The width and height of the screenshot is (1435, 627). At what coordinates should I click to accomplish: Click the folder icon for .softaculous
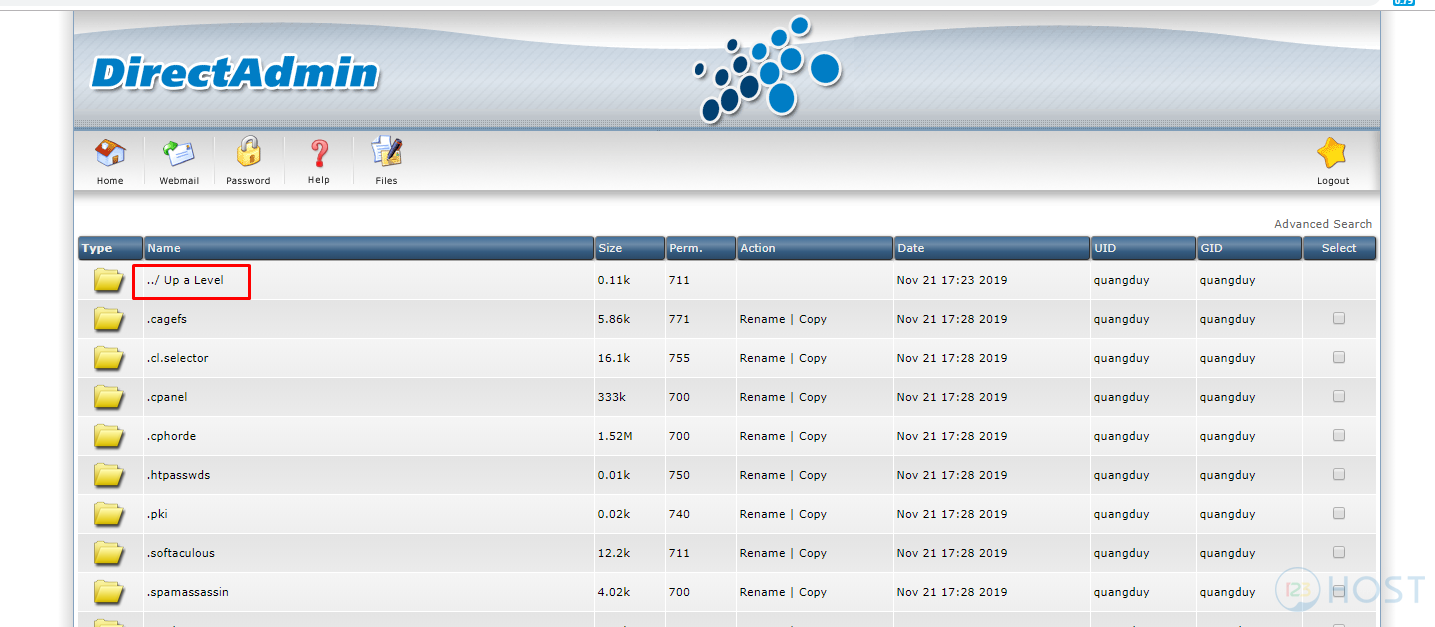(x=109, y=554)
